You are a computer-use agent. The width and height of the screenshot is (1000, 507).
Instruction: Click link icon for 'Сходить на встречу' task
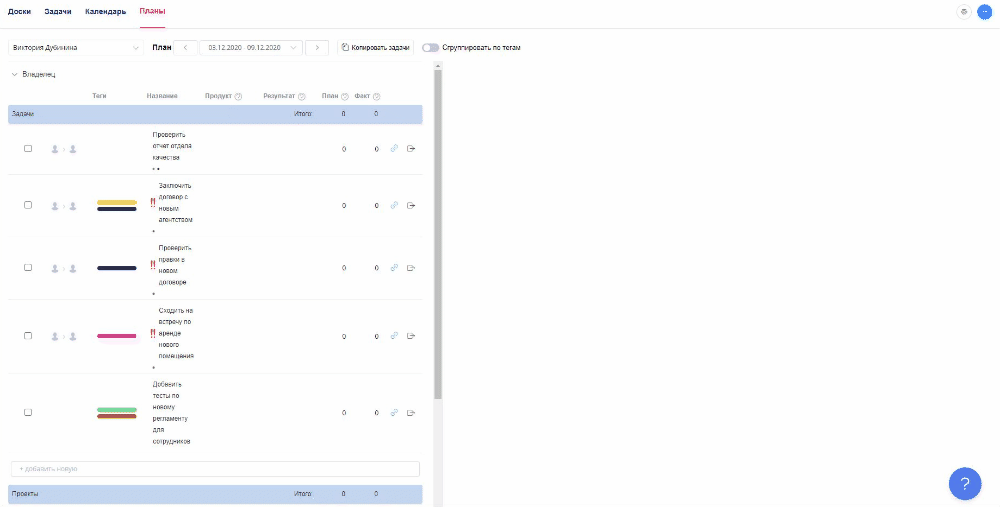pos(394,336)
